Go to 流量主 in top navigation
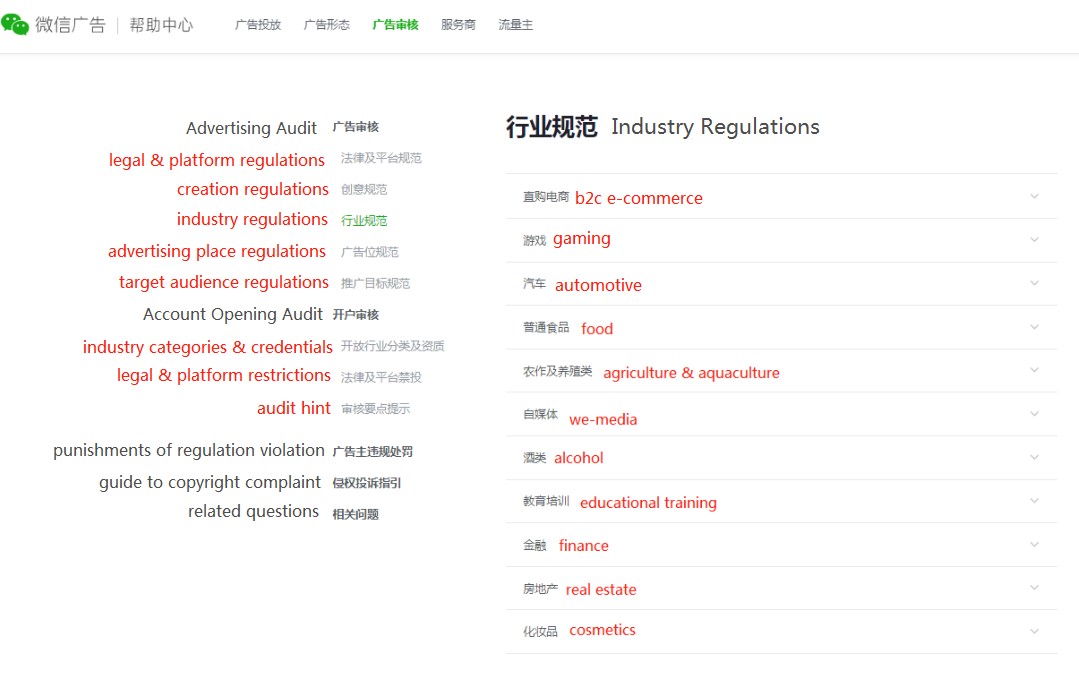The height and width of the screenshot is (677, 1079). (515, 25)
